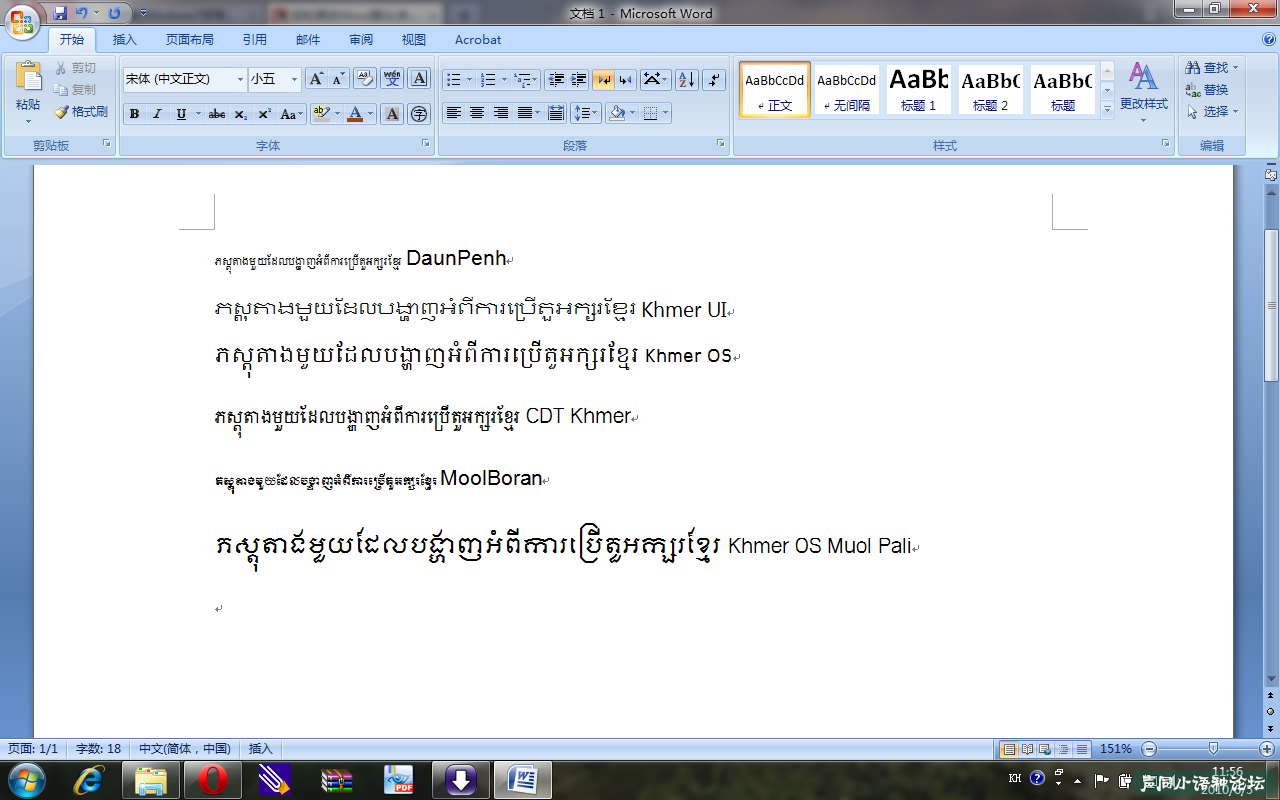
Task: Open Internet Explorer from the taskbar
Action: [x=90, y=779]
